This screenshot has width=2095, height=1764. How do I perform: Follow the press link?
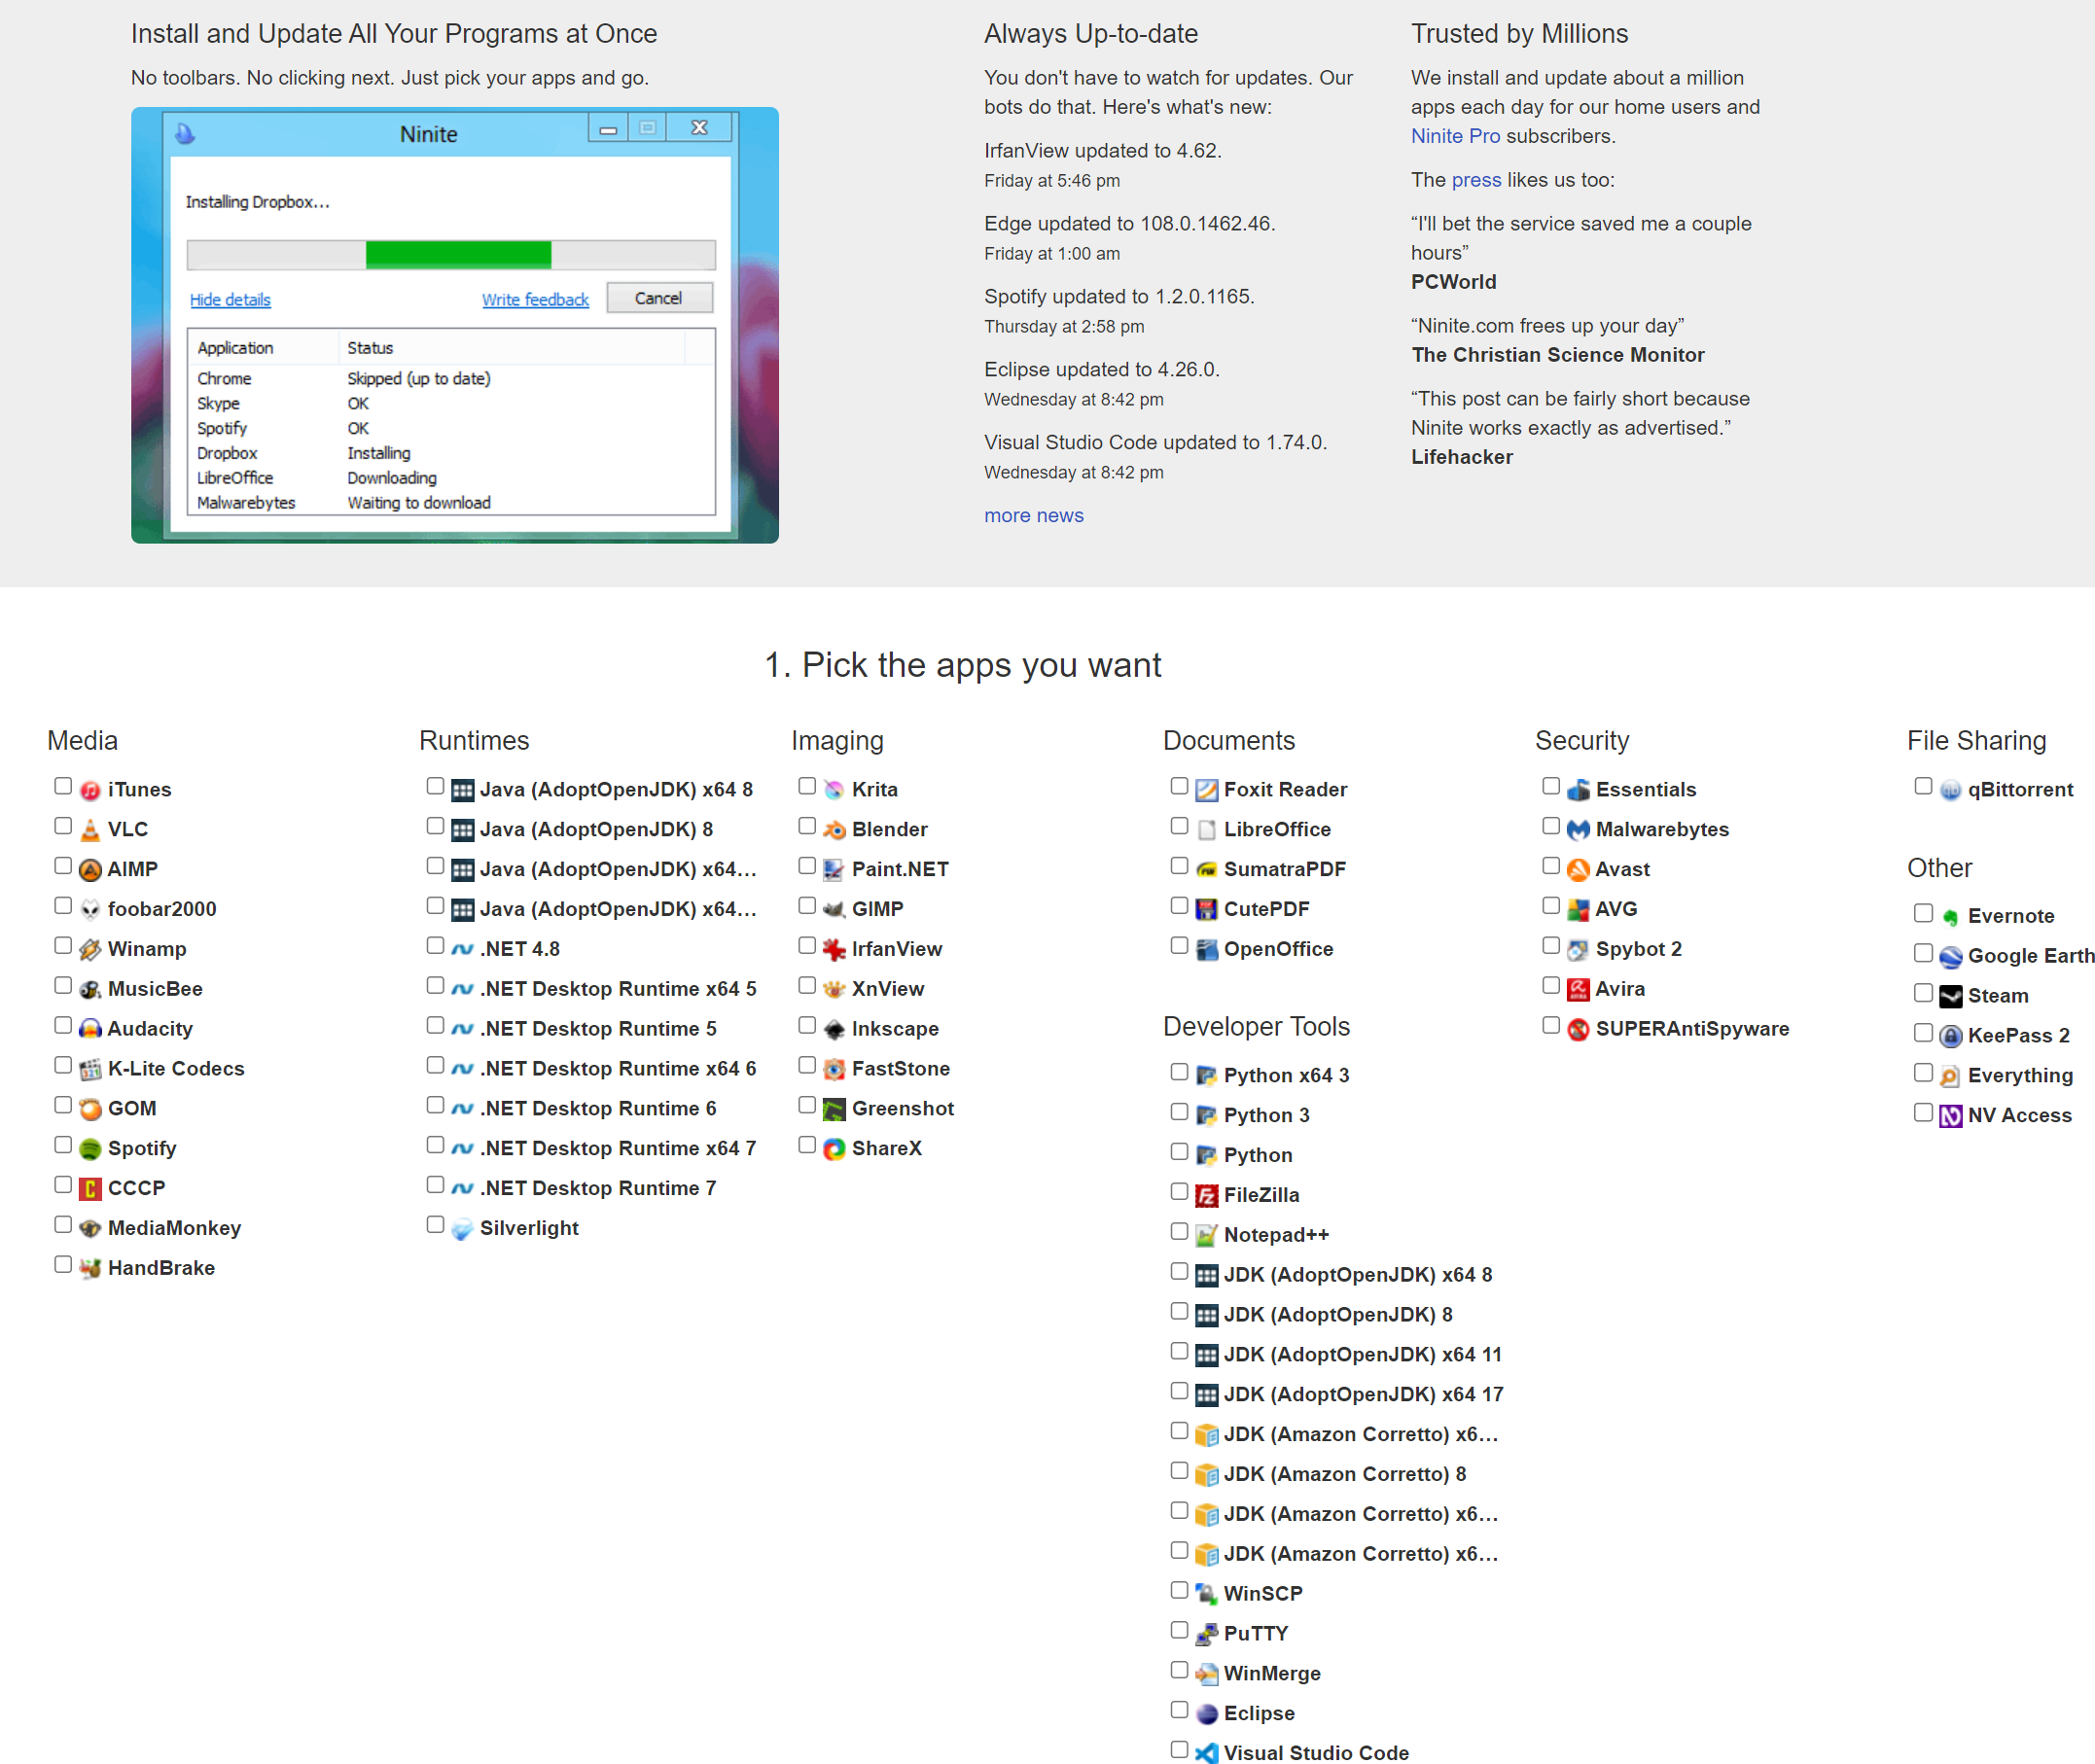[1476, 180]
